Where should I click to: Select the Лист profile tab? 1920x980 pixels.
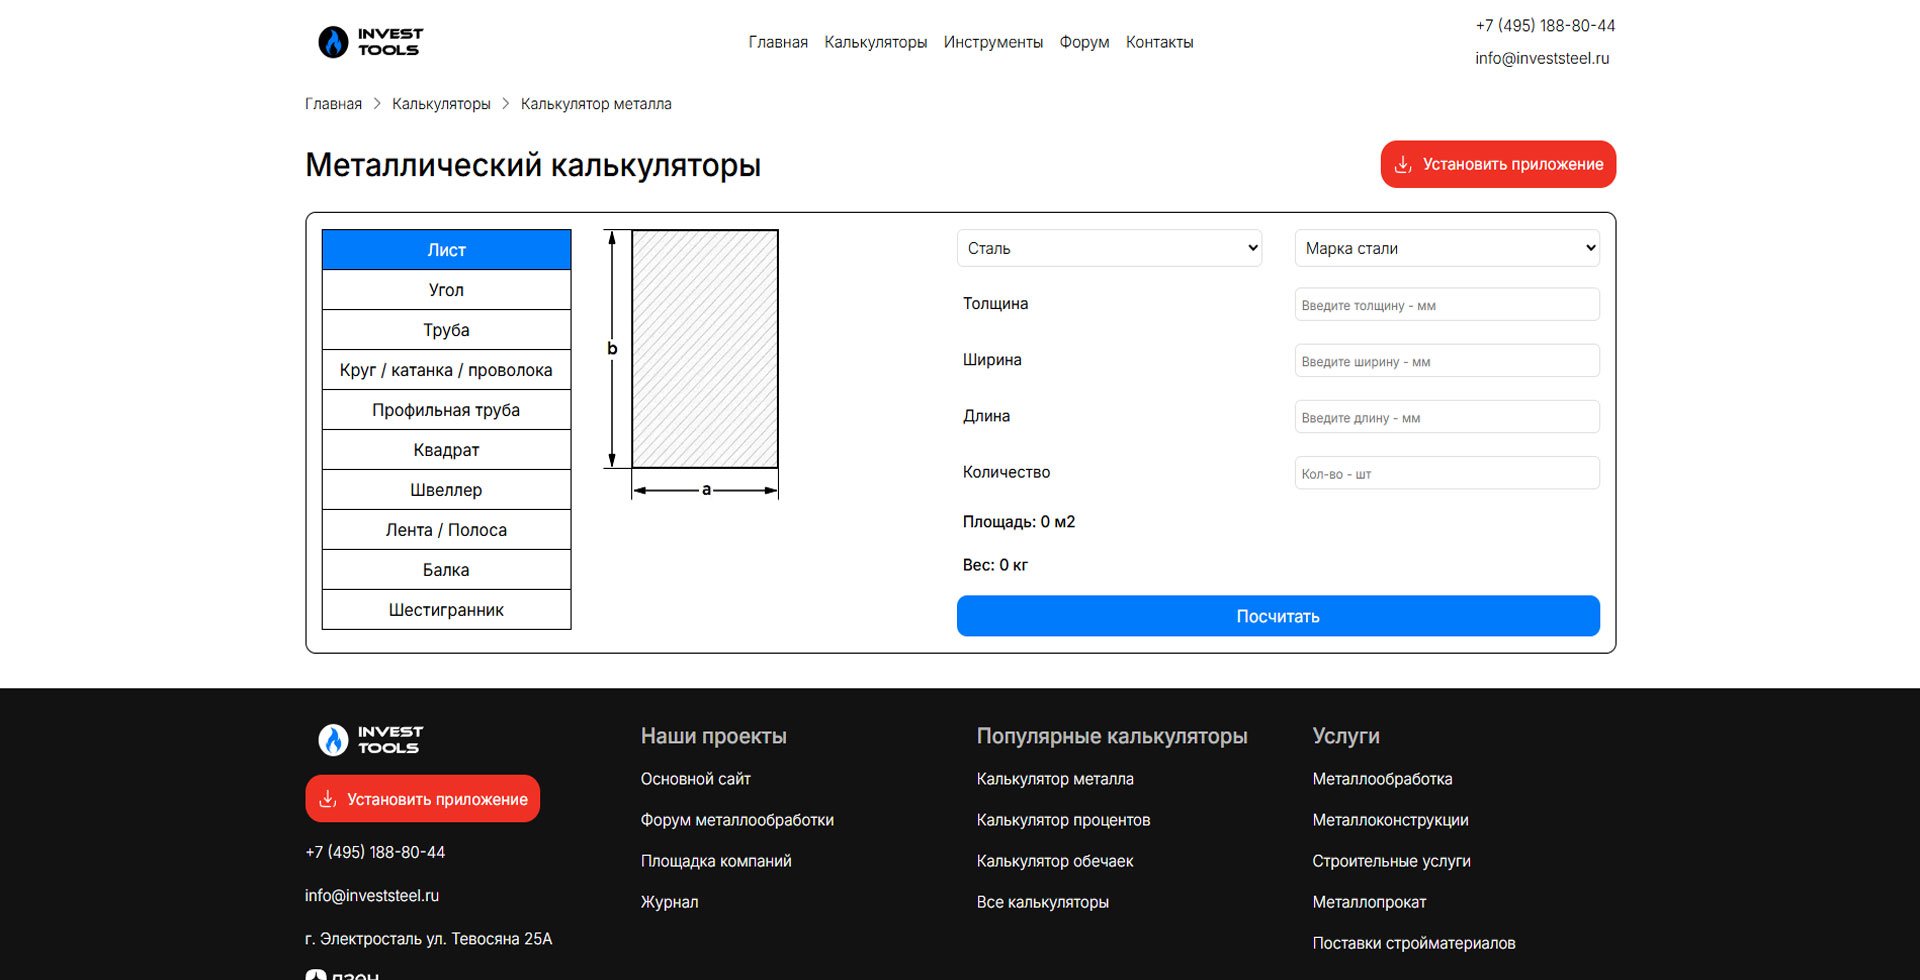(446, 250)
